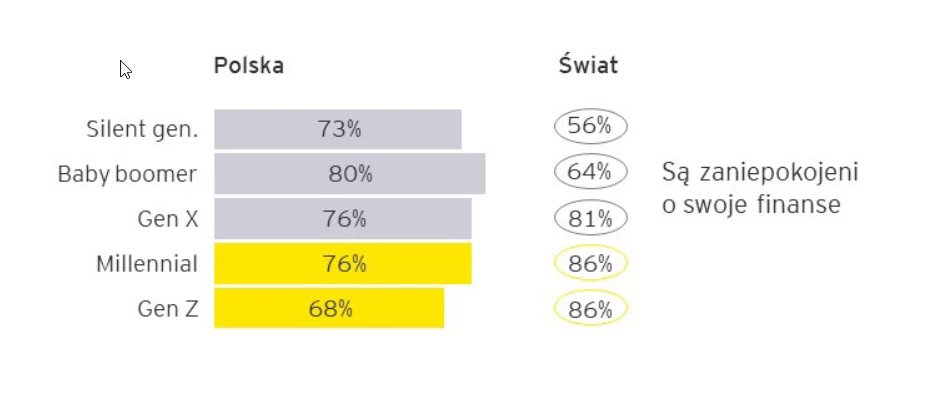Click the Polska column heading
Viewport: 934px width, 399px height.
coord(248,66)
